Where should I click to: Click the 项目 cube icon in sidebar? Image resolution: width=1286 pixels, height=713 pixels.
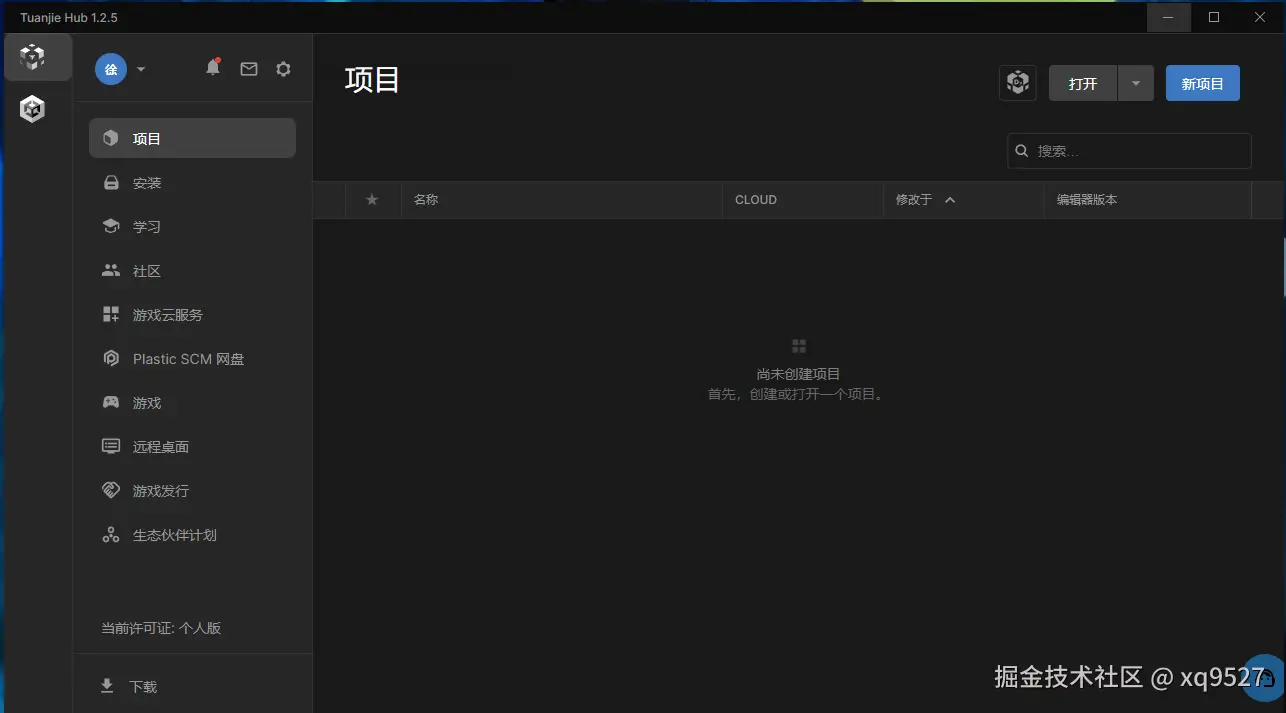point(111,138)
